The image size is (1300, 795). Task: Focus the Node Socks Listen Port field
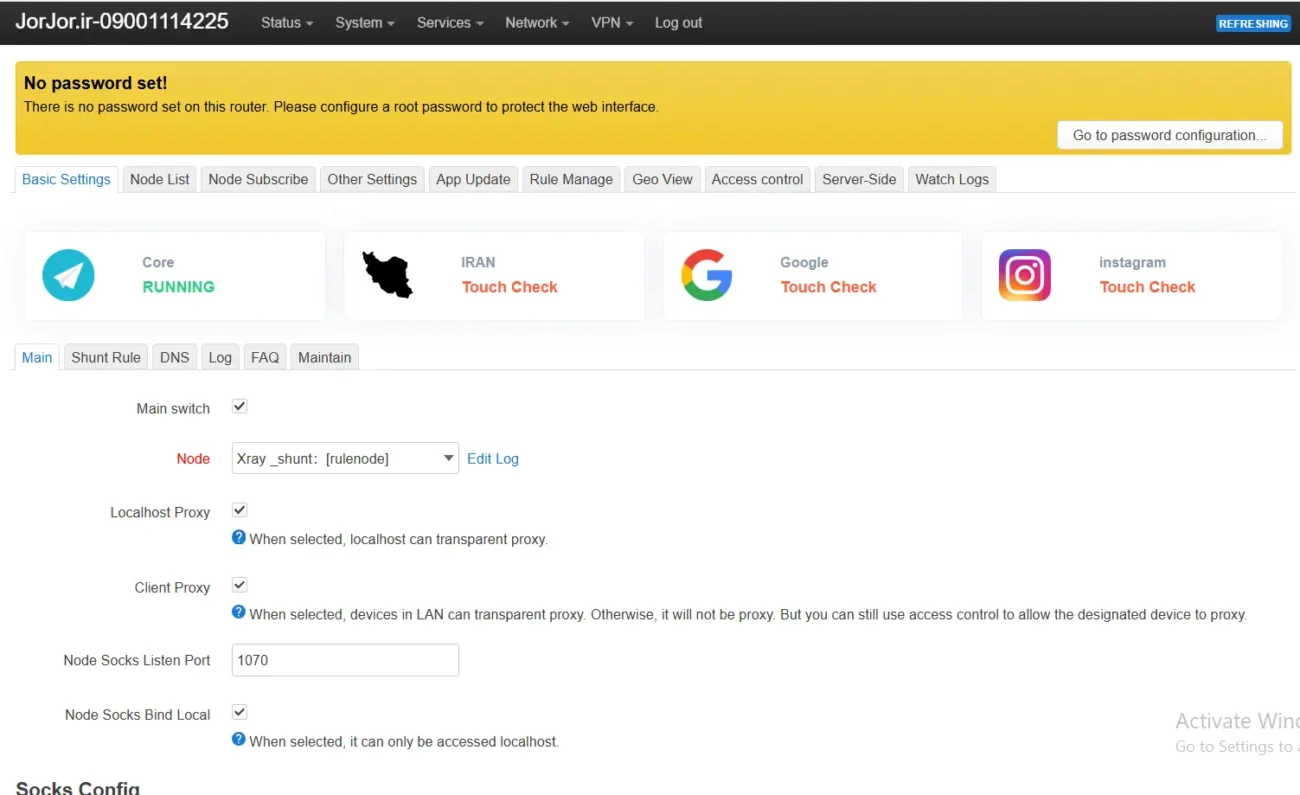(345, 660)
